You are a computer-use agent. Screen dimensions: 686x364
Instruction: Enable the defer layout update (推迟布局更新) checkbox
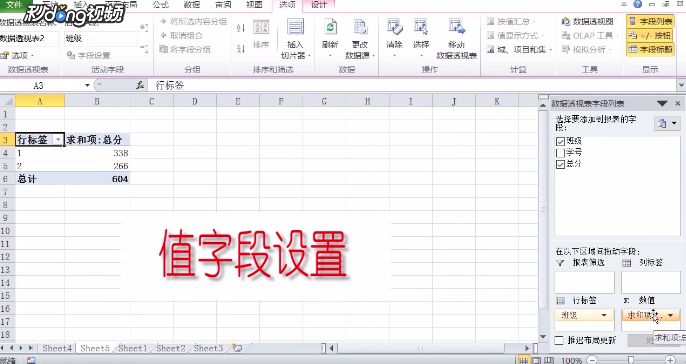pyautogui.click(x=559, y=340)
